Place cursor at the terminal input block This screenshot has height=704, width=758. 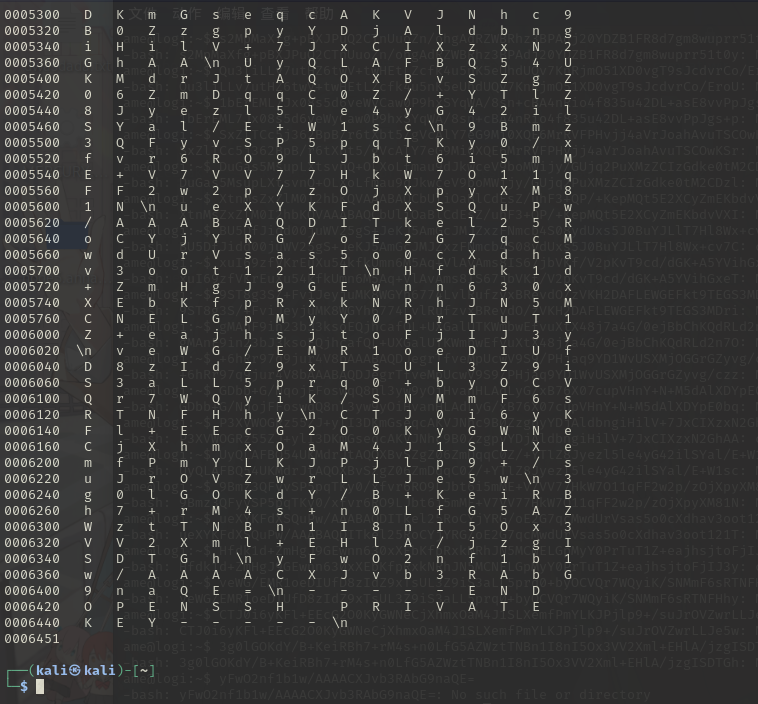click(x=40, y=686)
